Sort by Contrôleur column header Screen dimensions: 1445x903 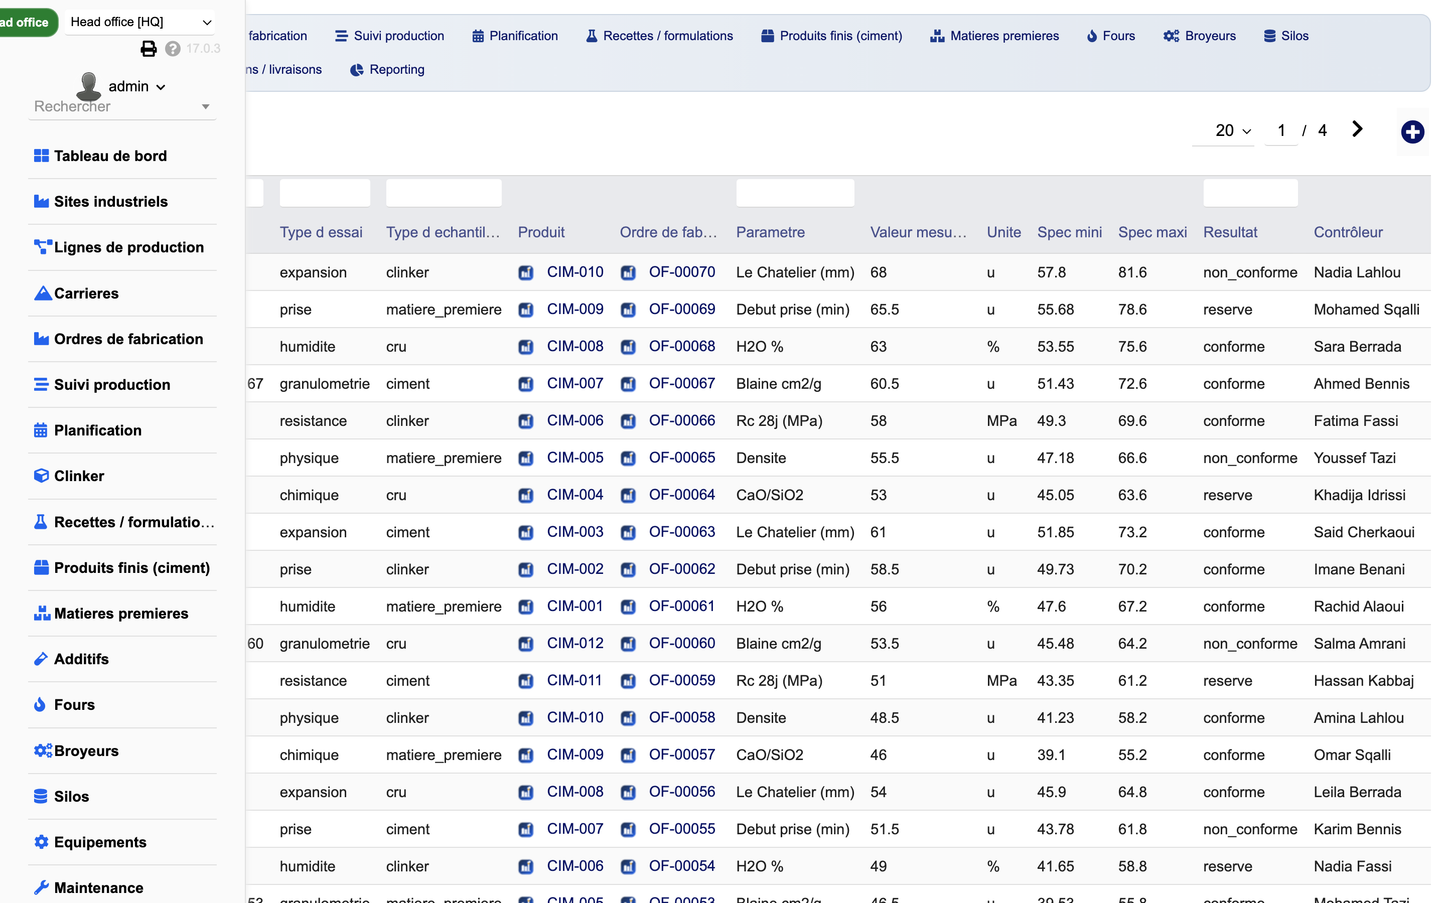(1348, 232)
